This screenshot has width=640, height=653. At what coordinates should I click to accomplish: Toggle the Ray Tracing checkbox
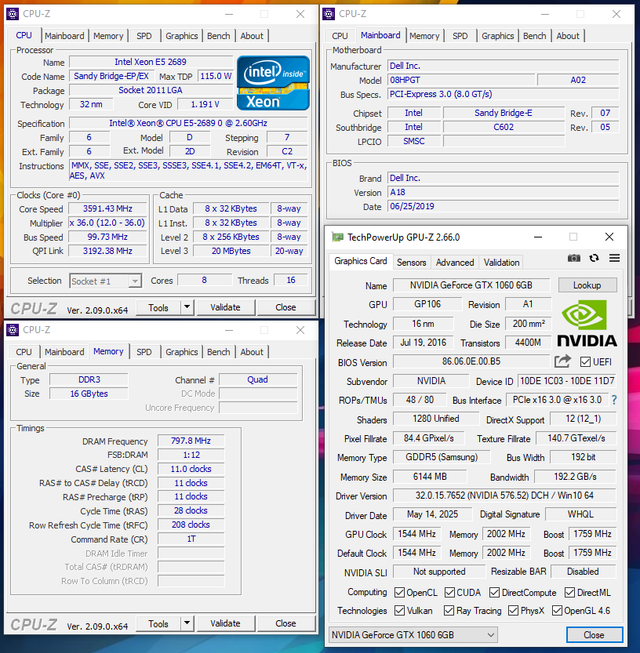point(449,611)
